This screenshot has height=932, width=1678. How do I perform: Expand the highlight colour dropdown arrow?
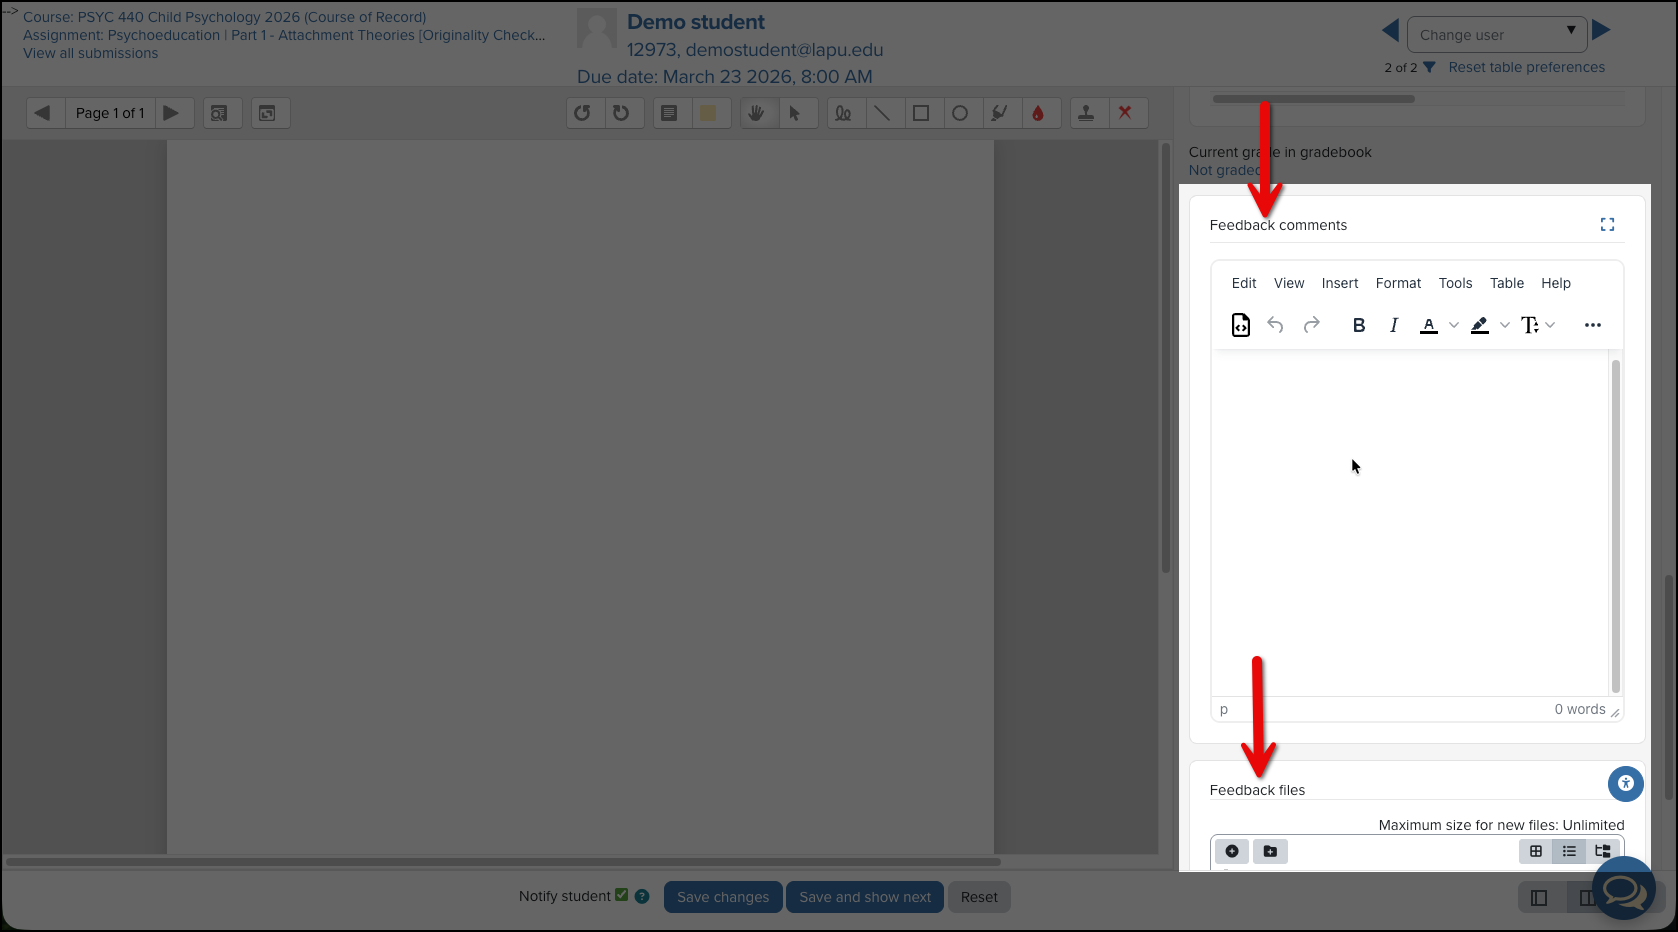click(x=1505, y=325)
